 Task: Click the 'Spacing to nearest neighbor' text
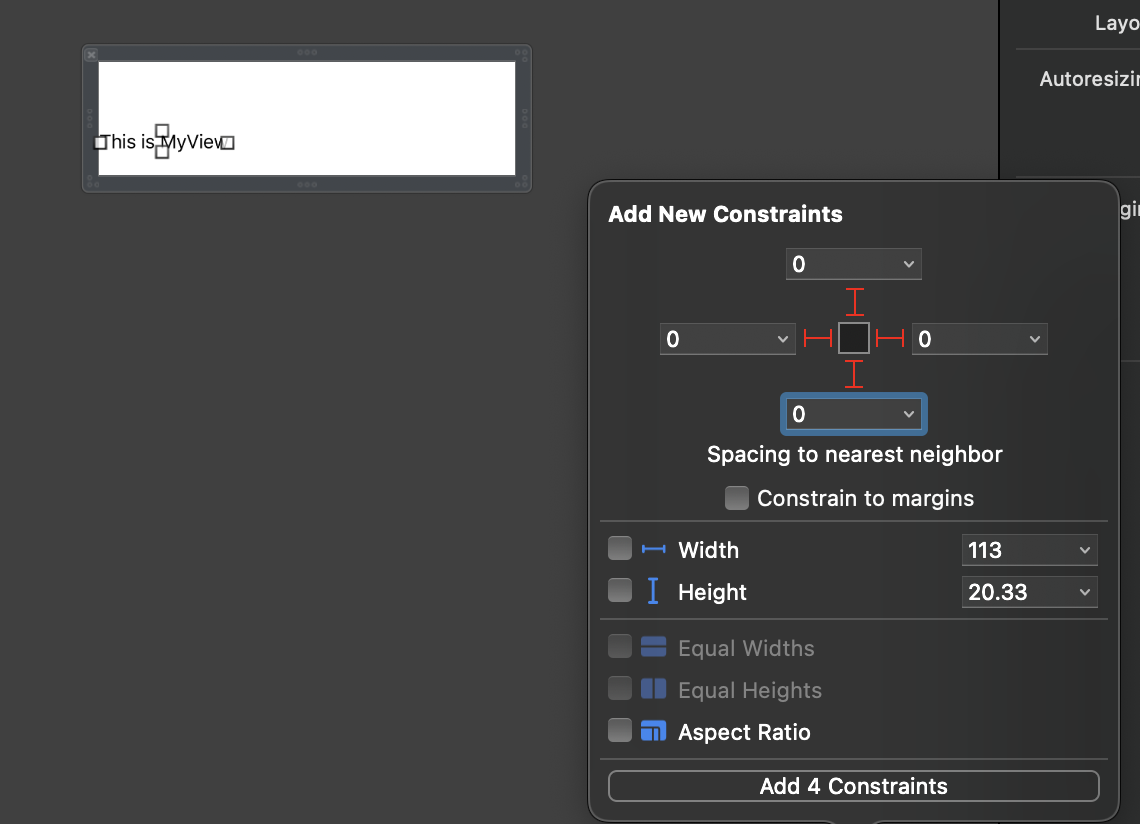[854, 455]
